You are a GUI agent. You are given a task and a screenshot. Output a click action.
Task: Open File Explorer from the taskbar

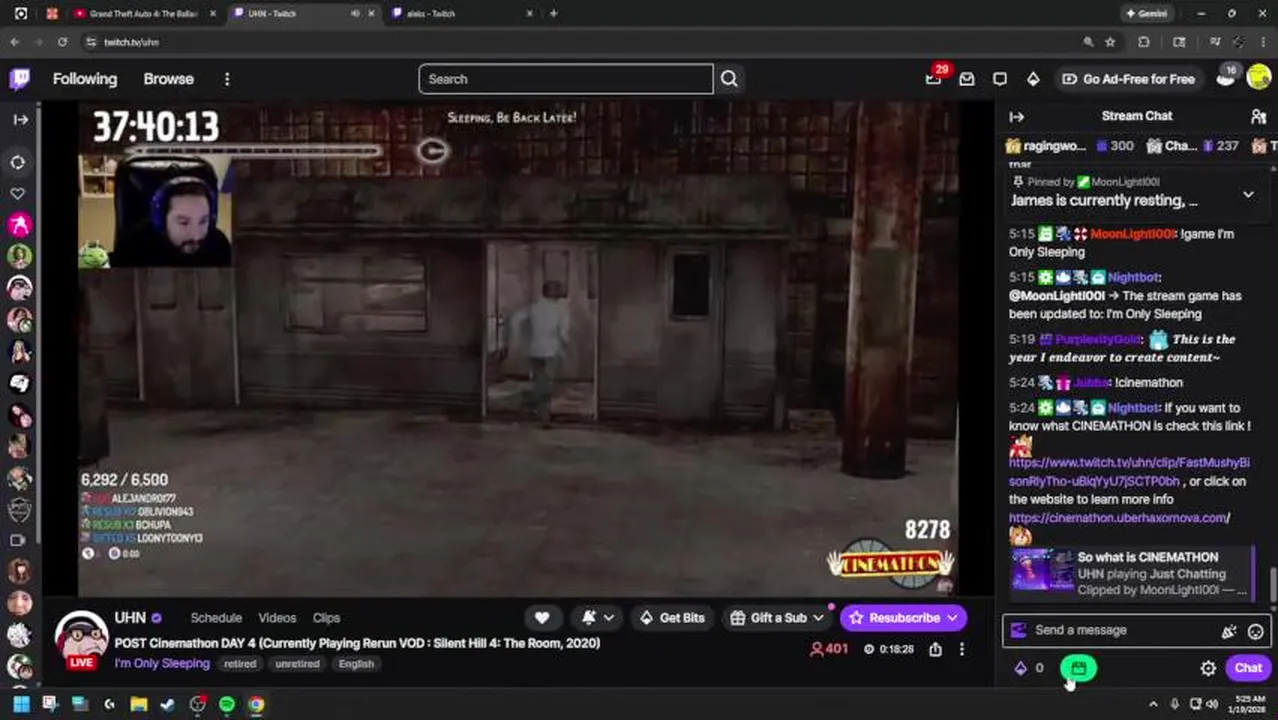[139, 704]
